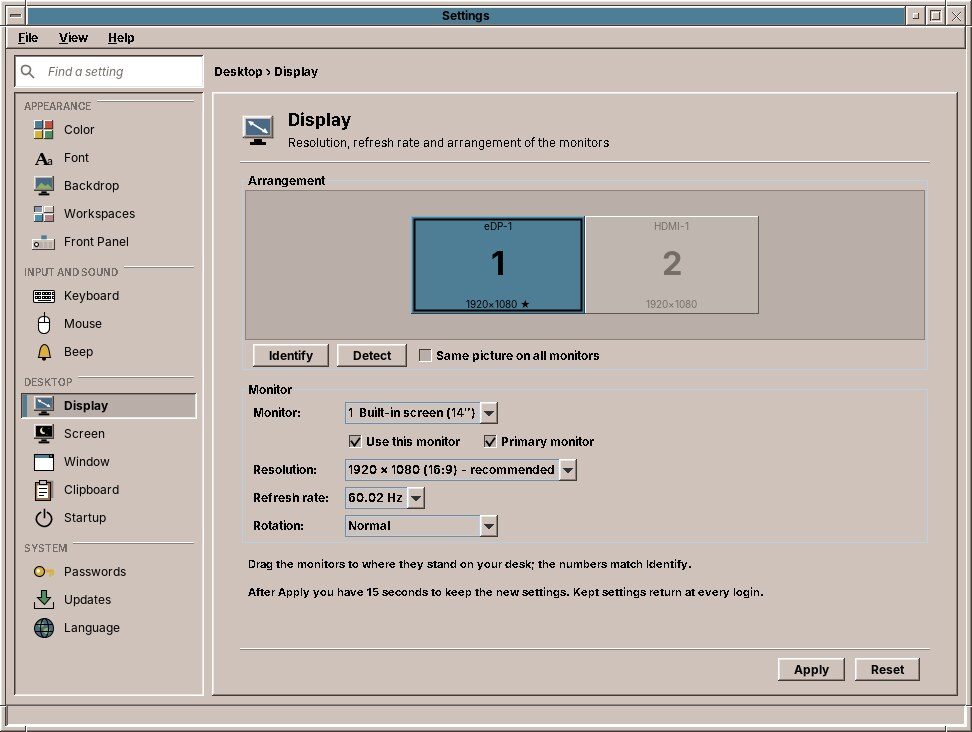Open the Passwords key icon

click(x=43, y=571)
